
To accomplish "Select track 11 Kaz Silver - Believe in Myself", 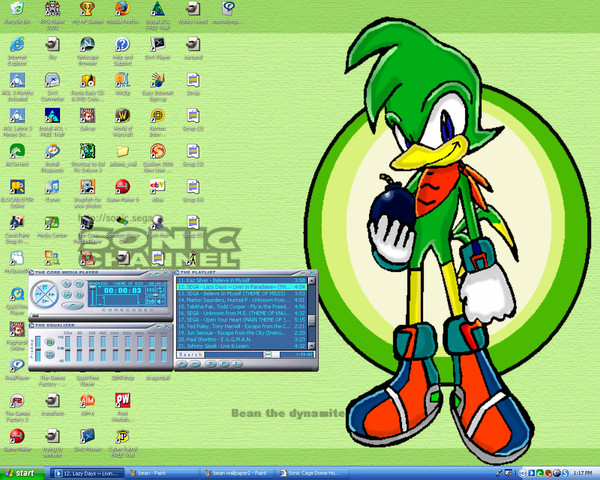I will coord(241,280).
